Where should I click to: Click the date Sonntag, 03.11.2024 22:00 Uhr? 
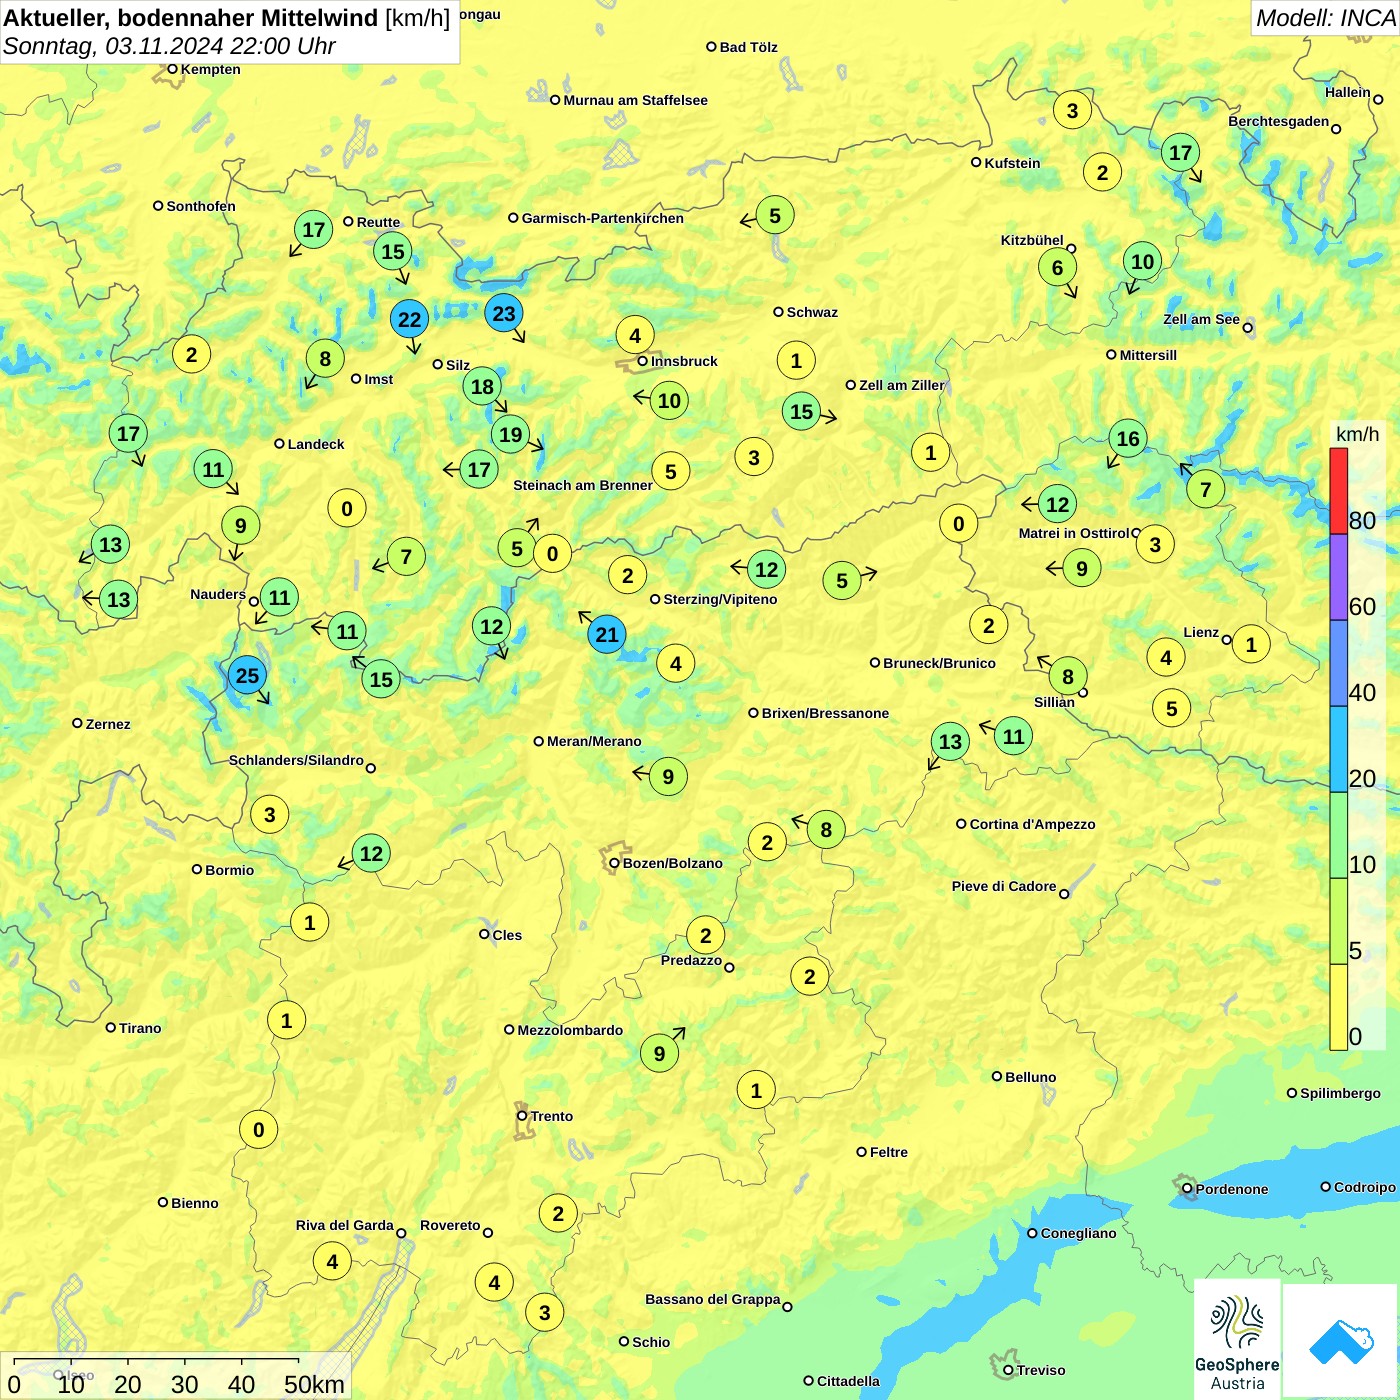[x=169, y=46]
